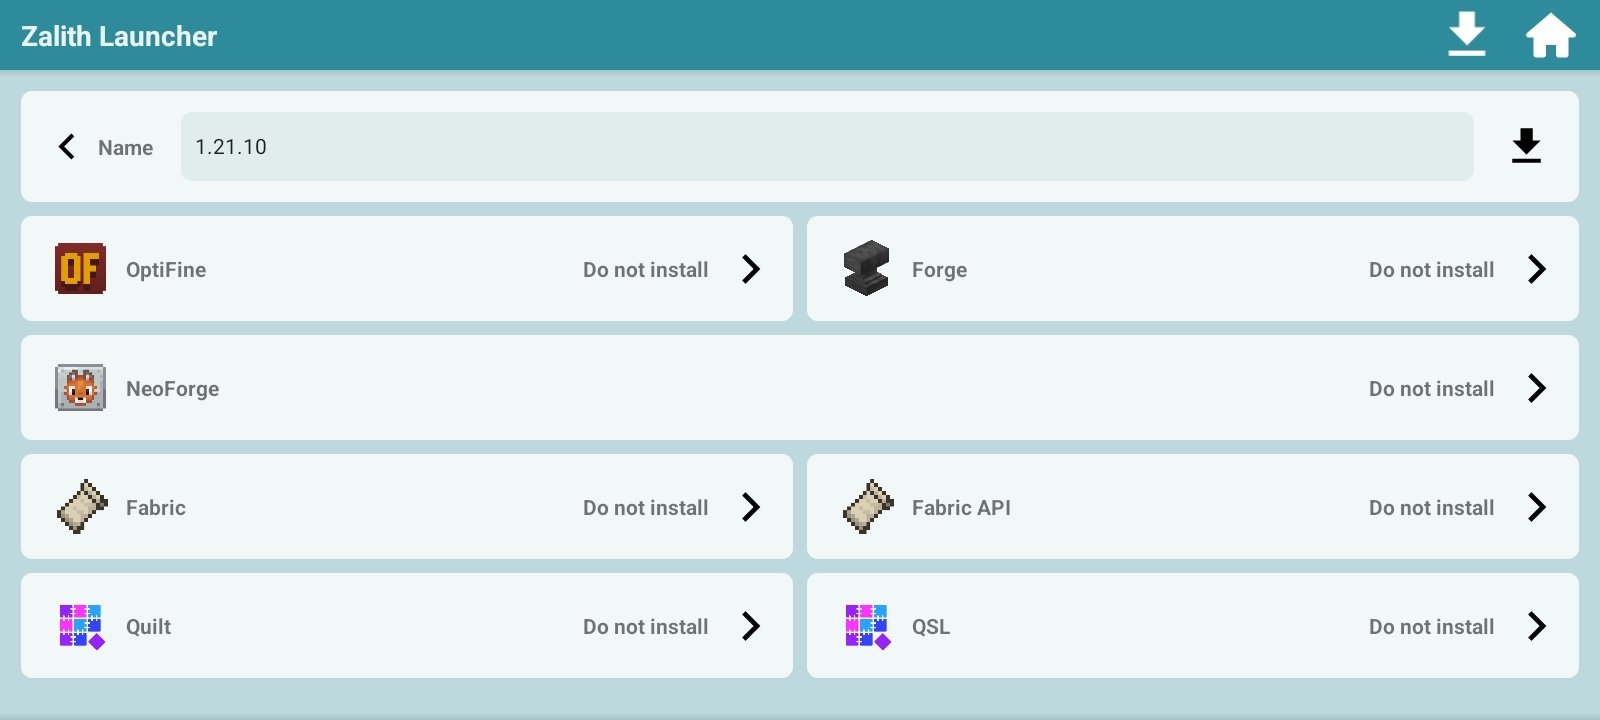Viewport: 1600px width, 720px height.
Task: Expand NeoForge version chevron
Action: pyautogui.click(x=1537, y=388)
